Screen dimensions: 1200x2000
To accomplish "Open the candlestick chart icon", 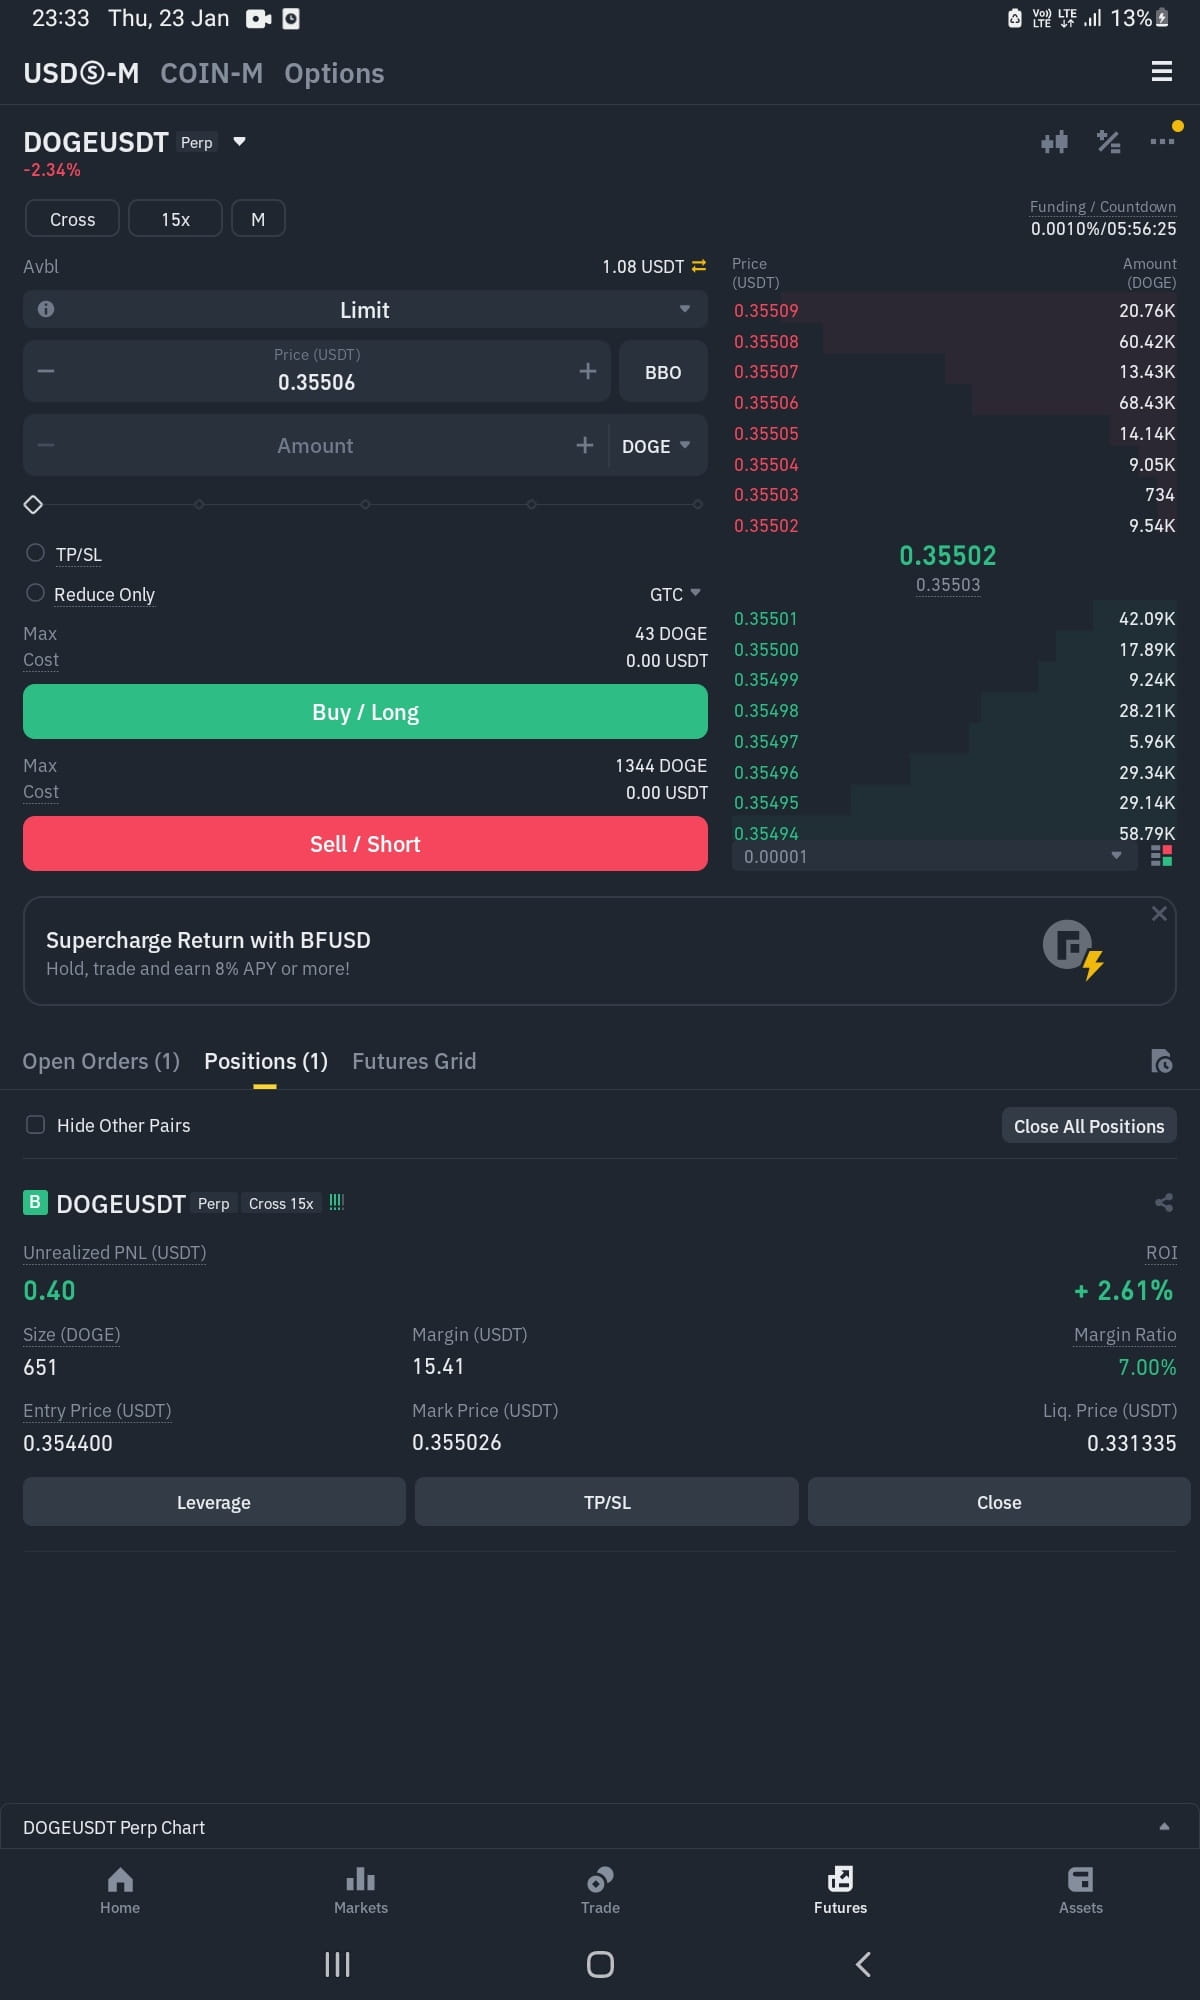I will point(1054,142).
